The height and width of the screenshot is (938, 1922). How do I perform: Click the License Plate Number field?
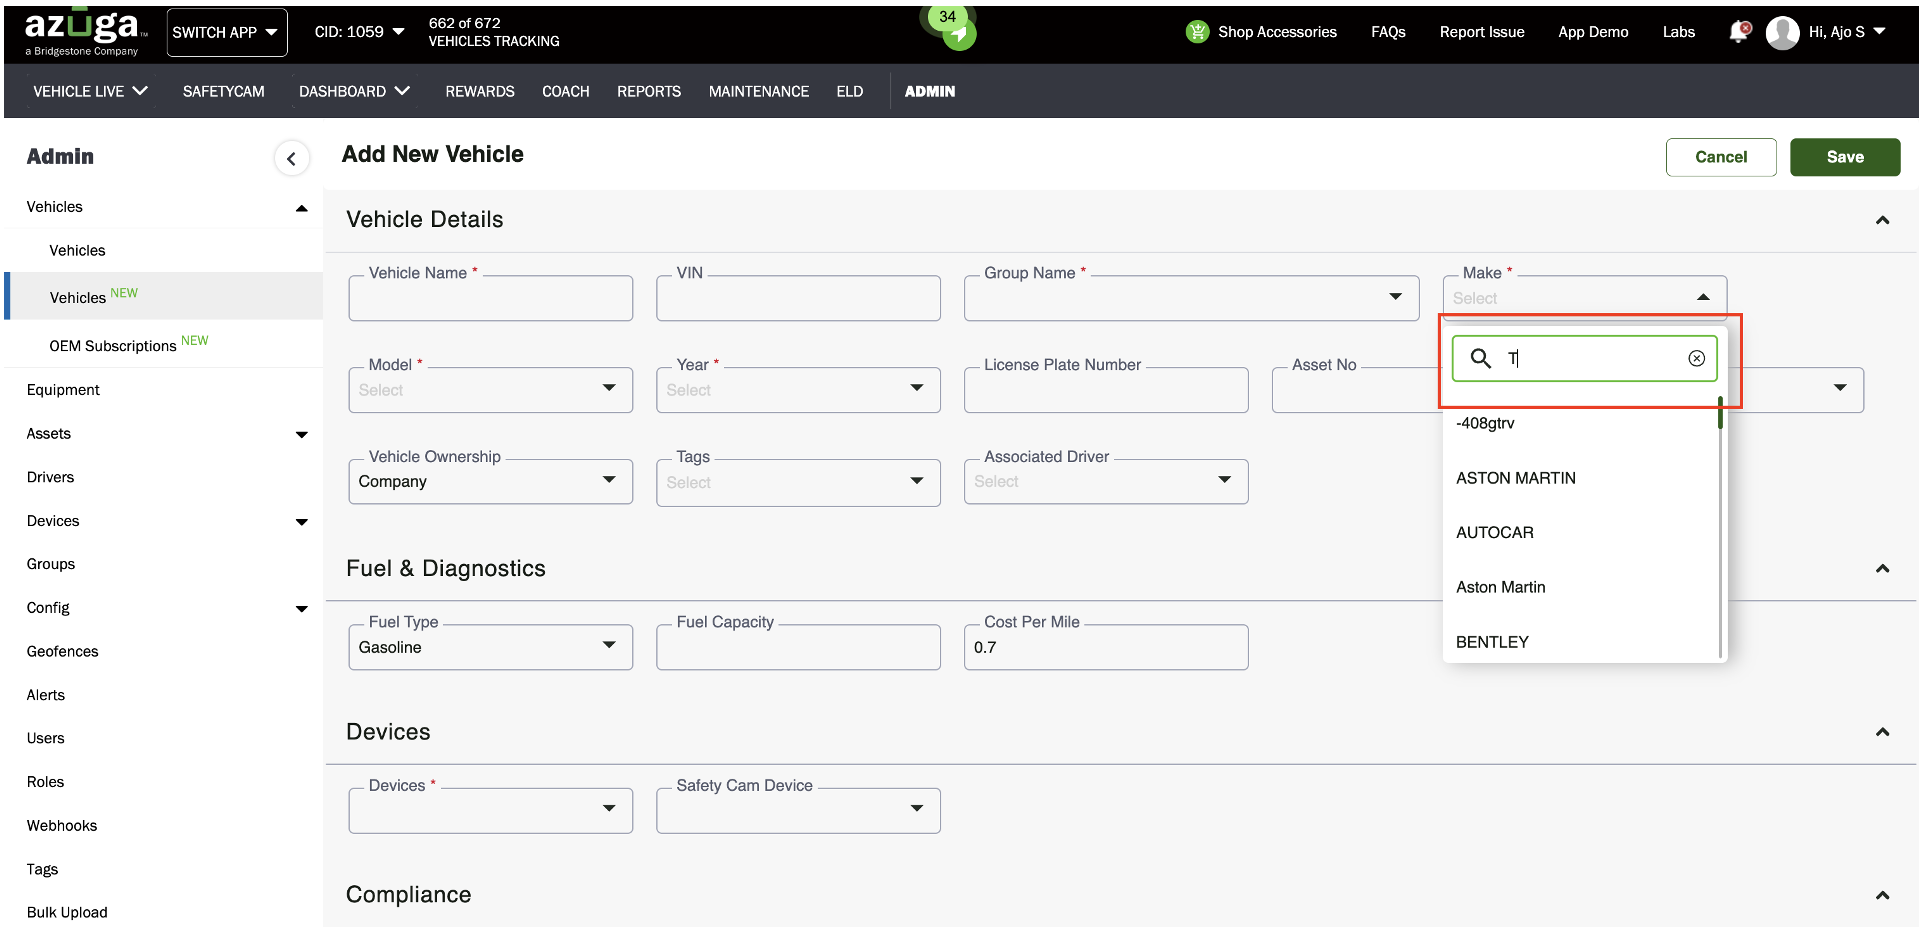(1106, 390)
